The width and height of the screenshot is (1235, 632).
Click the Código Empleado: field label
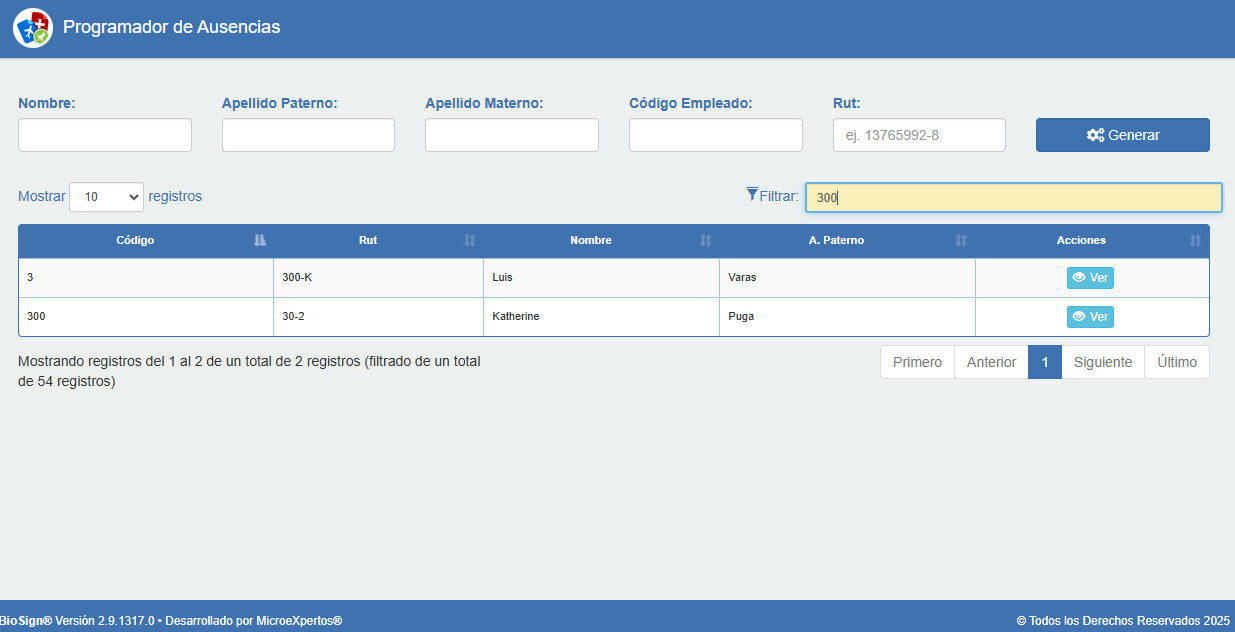point(690,103)
